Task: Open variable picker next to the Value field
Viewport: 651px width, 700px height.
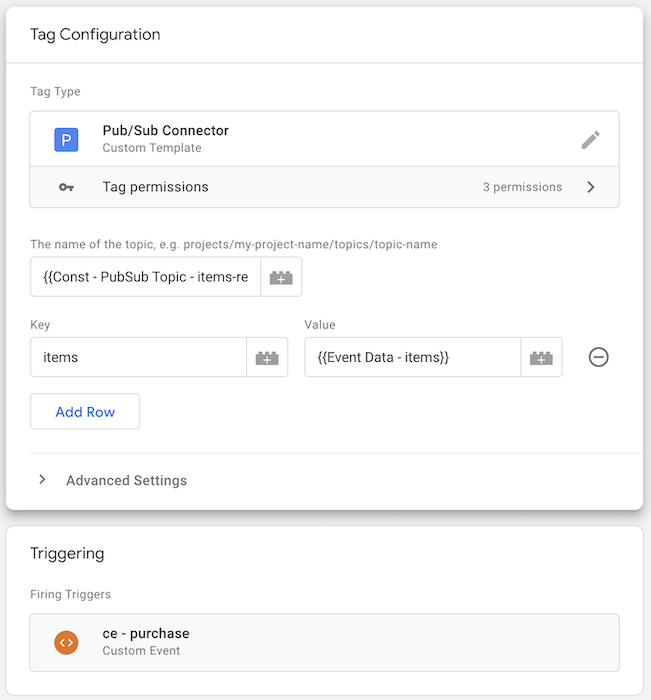Action: pyautogui.click(x=541, y=357)
